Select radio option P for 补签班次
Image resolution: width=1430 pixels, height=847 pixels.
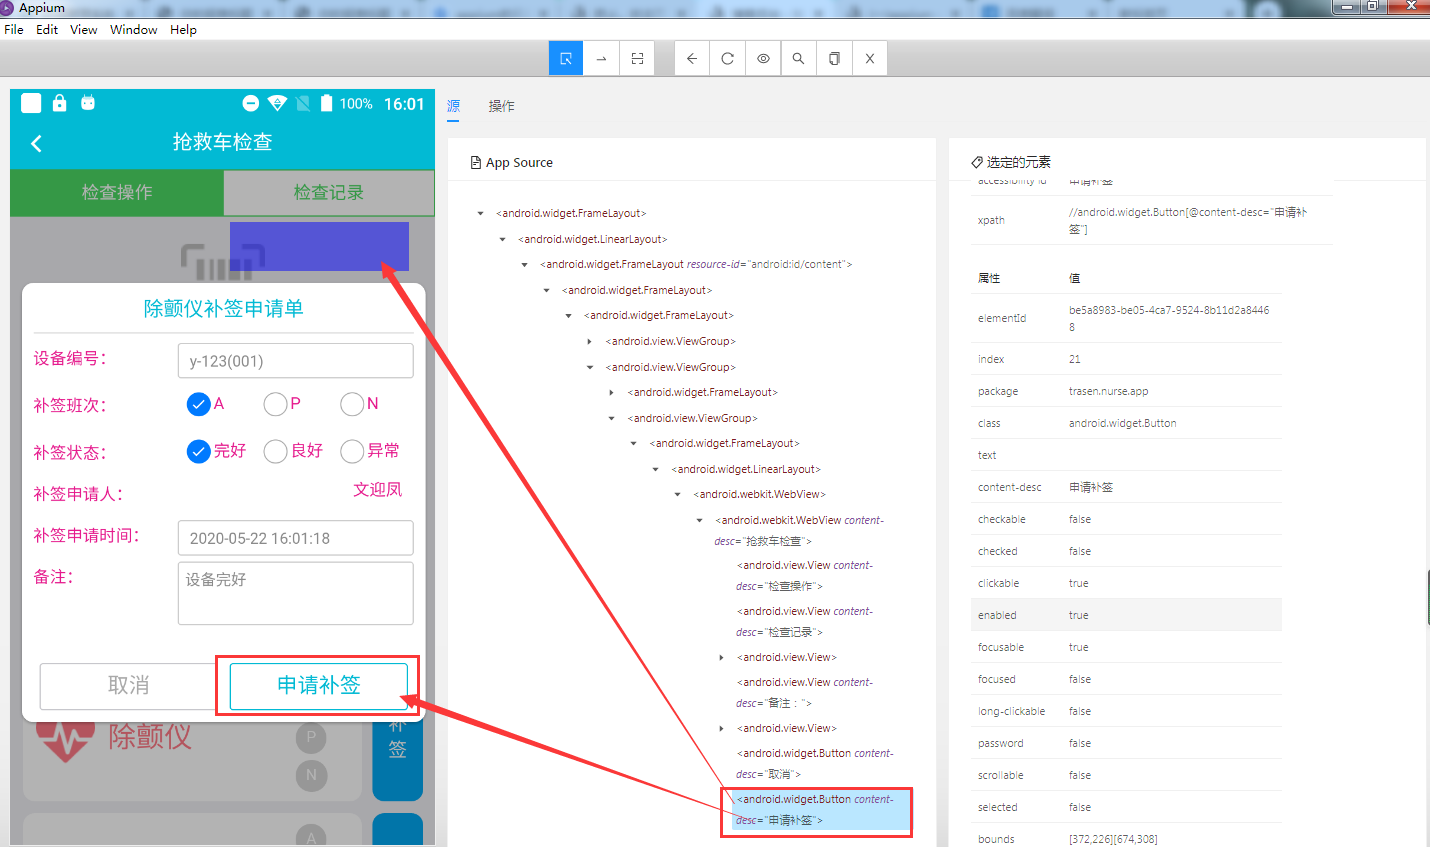275,404
